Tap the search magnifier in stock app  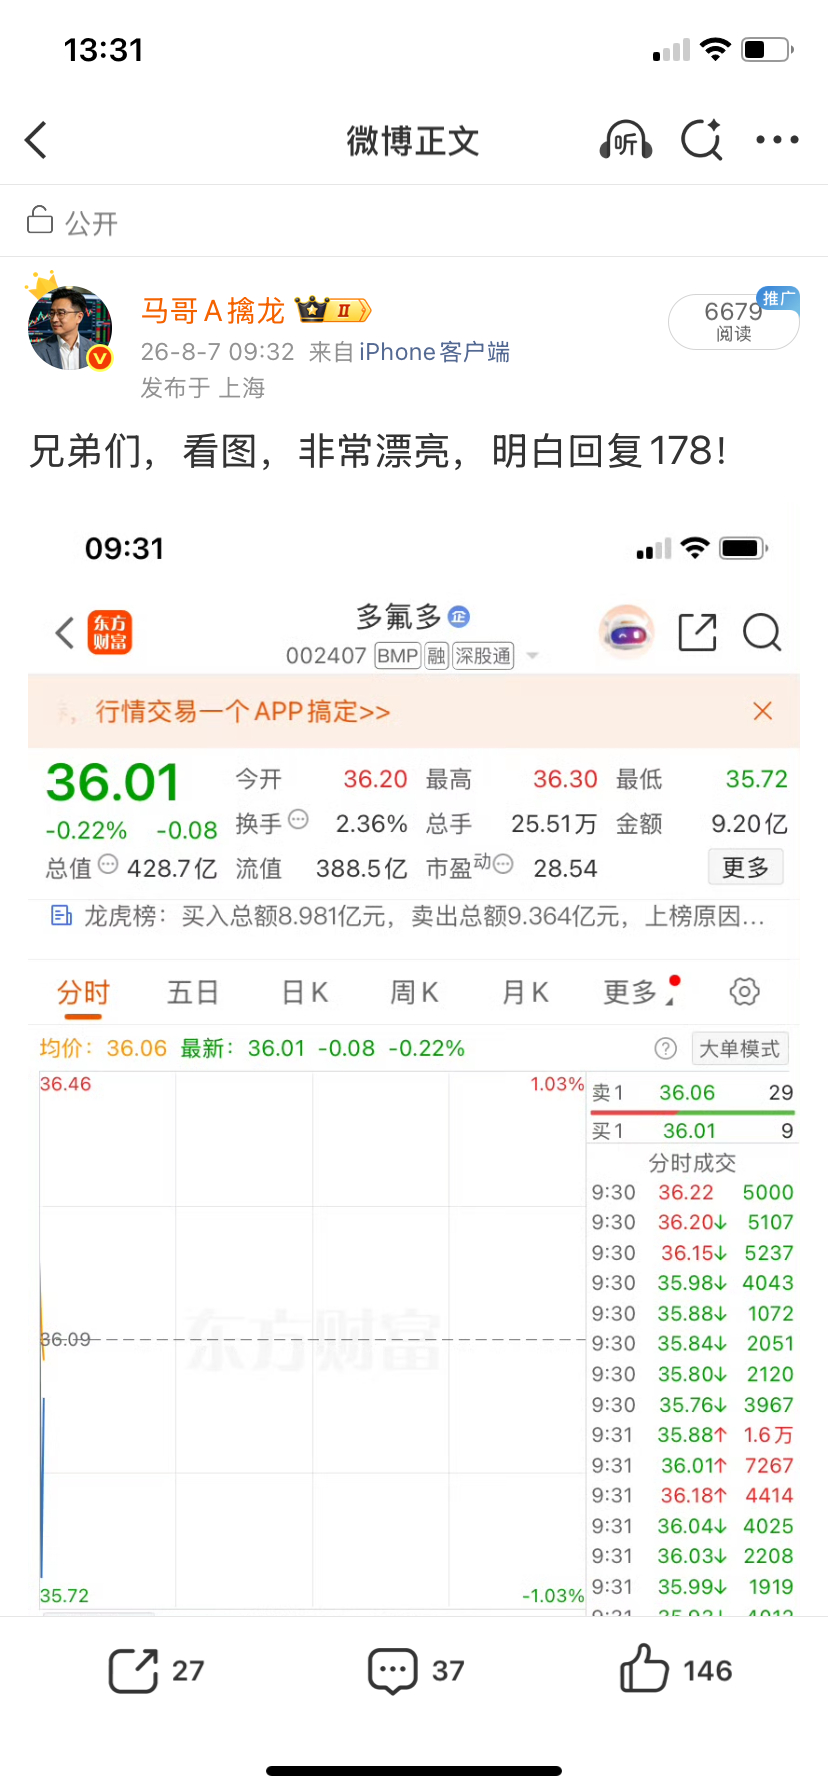coord(762,632)
